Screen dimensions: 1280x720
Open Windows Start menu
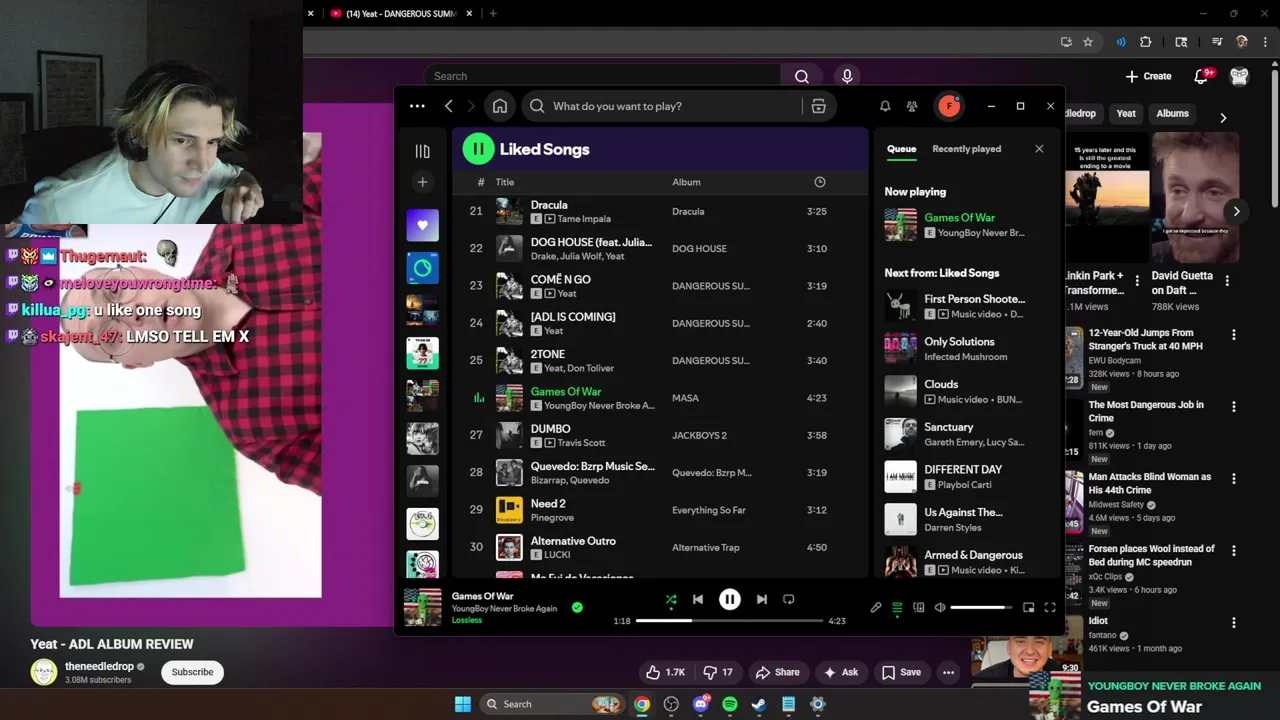[x=462, y=704]
